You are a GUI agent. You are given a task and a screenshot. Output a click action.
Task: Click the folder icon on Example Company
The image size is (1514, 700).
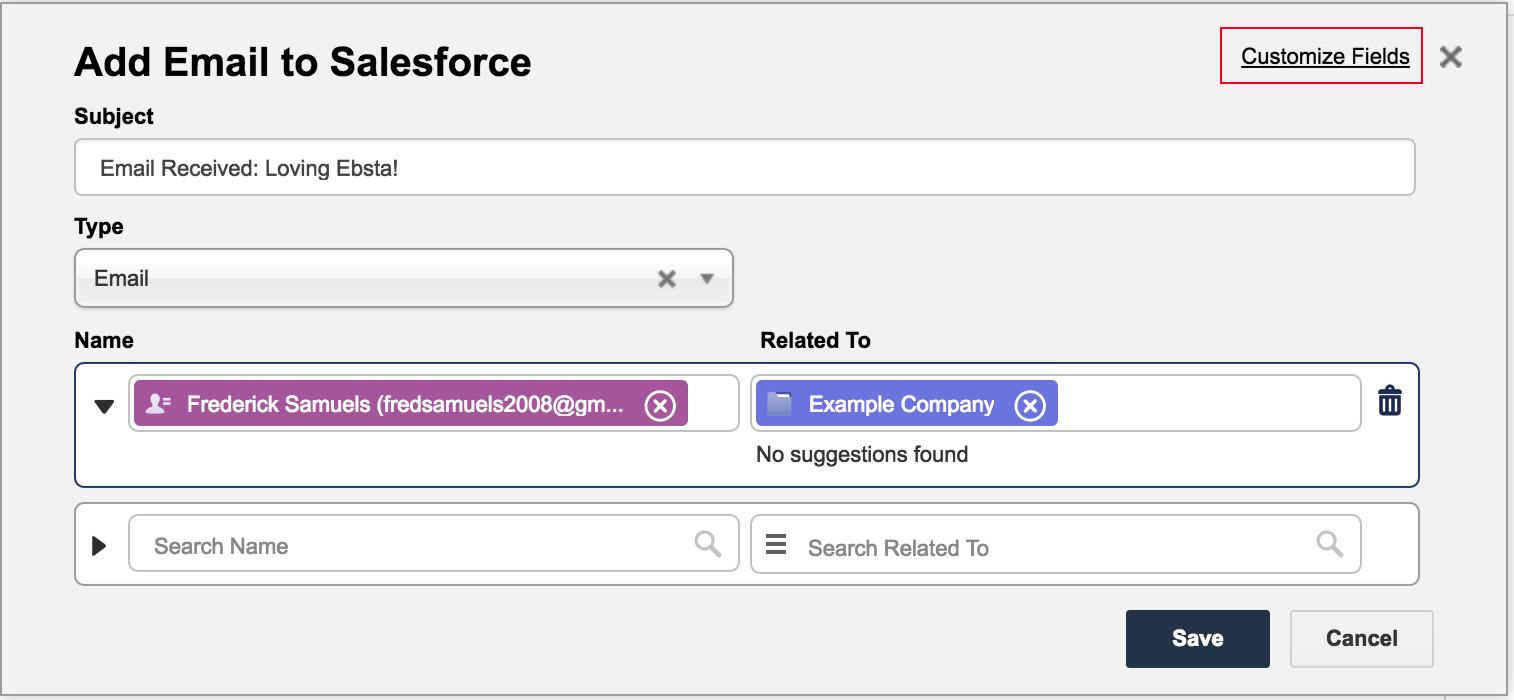780,404
